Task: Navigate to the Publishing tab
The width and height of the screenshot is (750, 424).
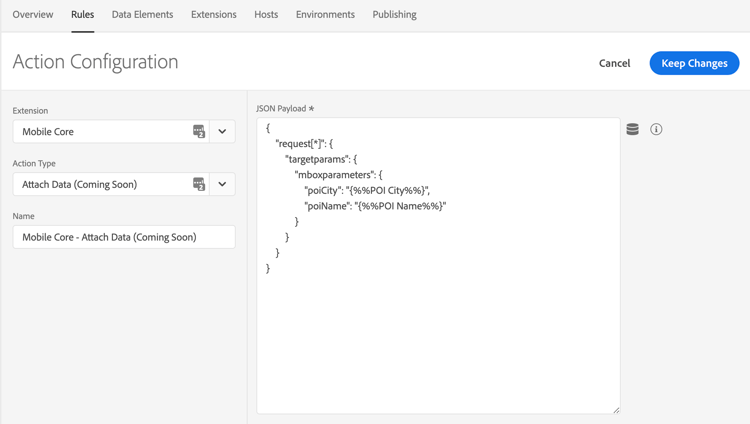Action: (x=394, y=15)
